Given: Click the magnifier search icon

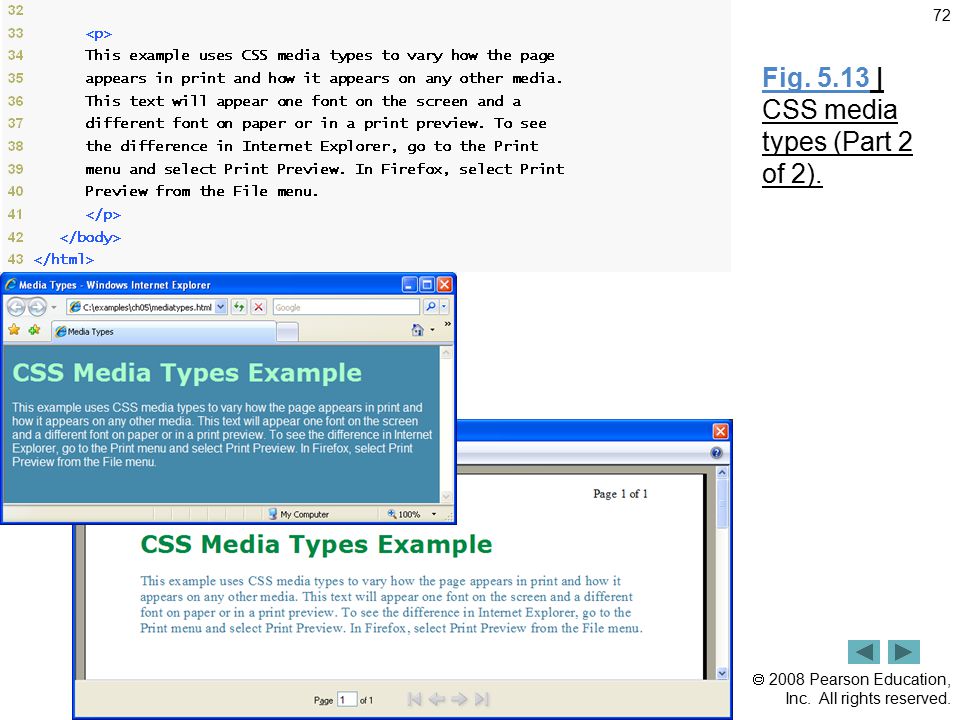Looking at the screenshot, I should coord(431,307).
